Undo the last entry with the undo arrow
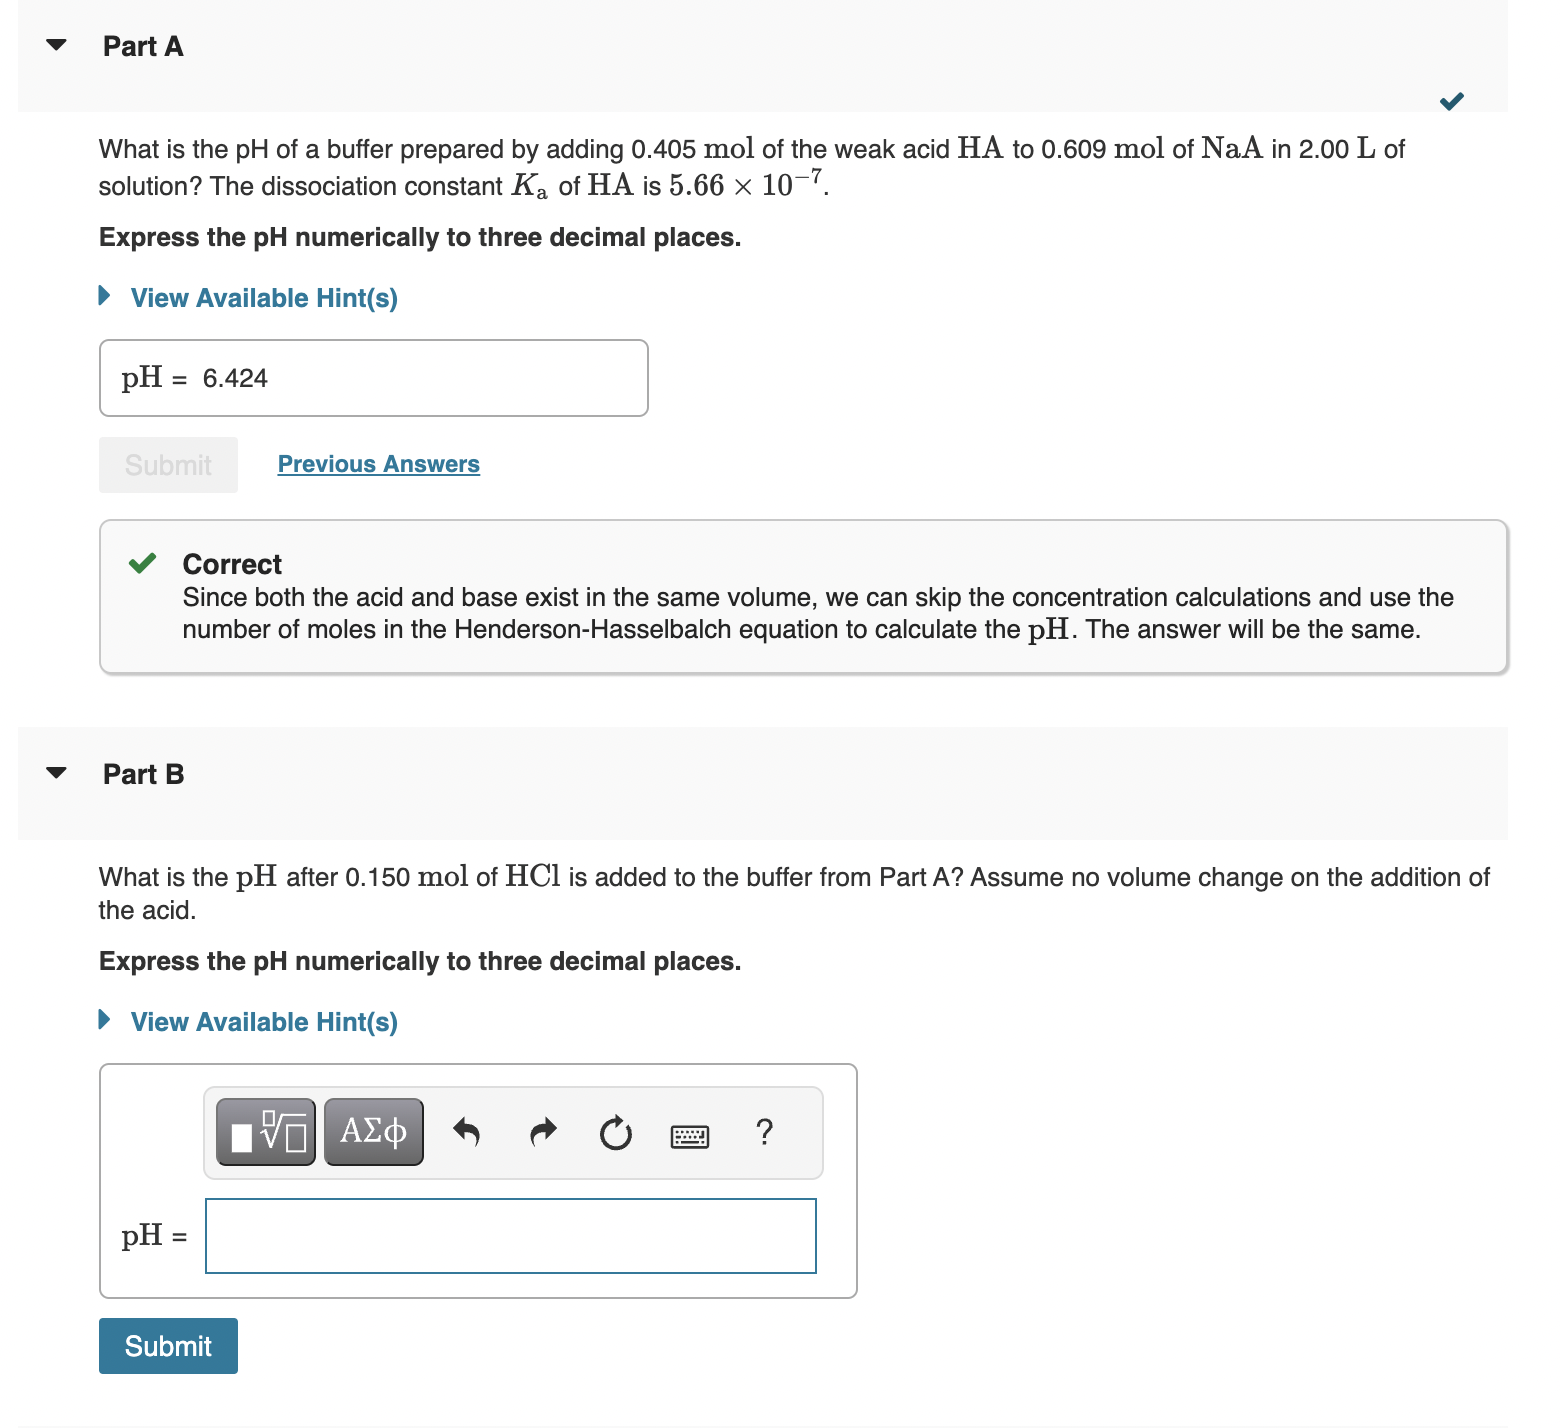 [x=467, y=1133]
